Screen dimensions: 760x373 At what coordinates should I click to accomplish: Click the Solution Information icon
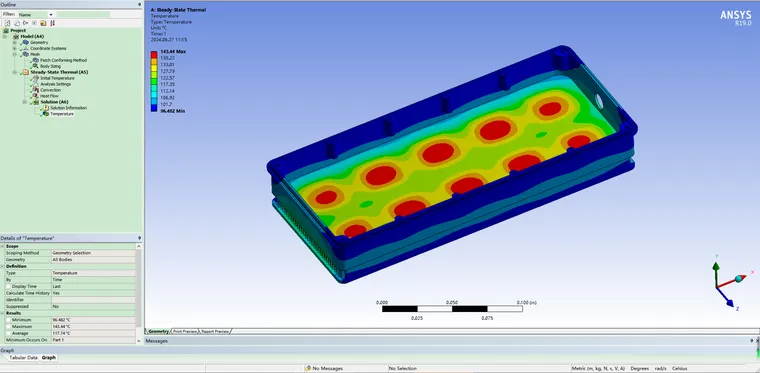pyautogui.click(x=46, y=108)
